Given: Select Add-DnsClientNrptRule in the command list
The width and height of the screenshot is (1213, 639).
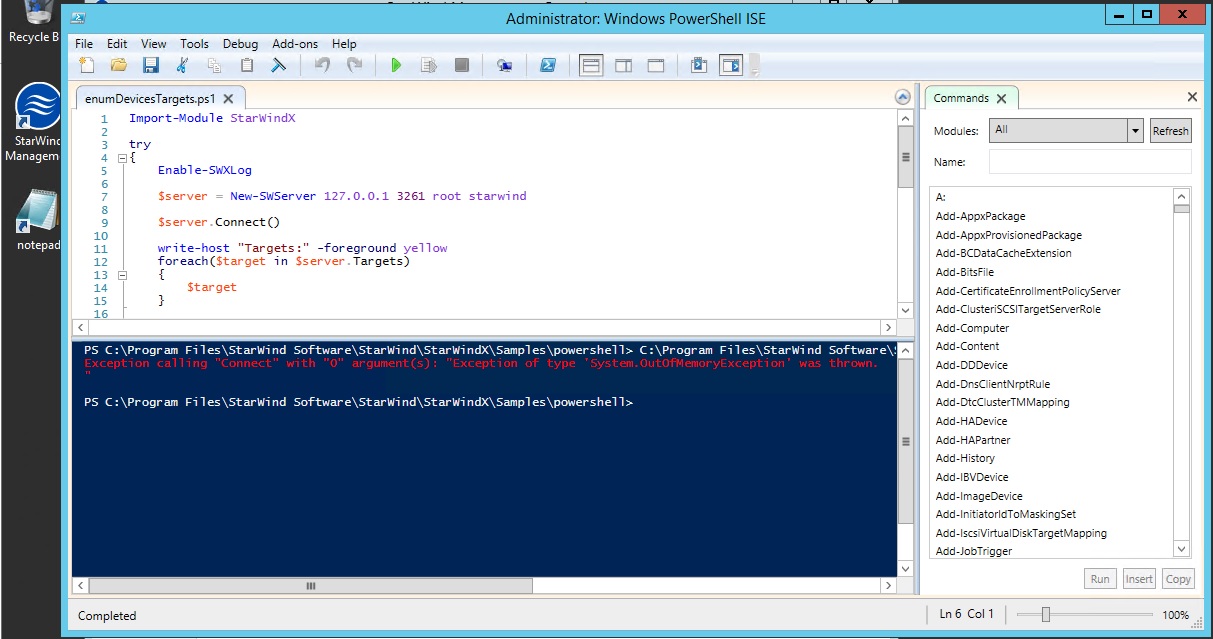Looking at the screenshot, I should [x=992, y=384].
